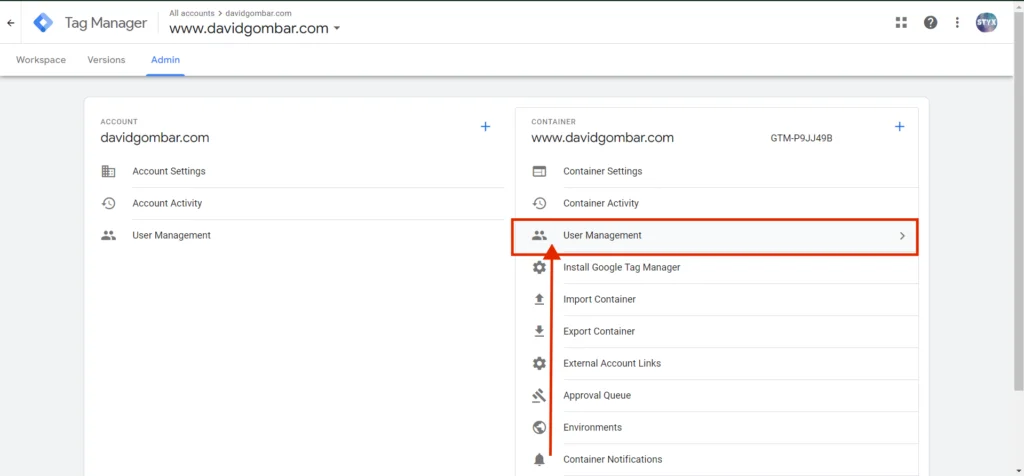Image resolution: width=1024 pixels, height=476 pixels.
Task: Switch to the Workspace tab
Action: coord(40,59)
